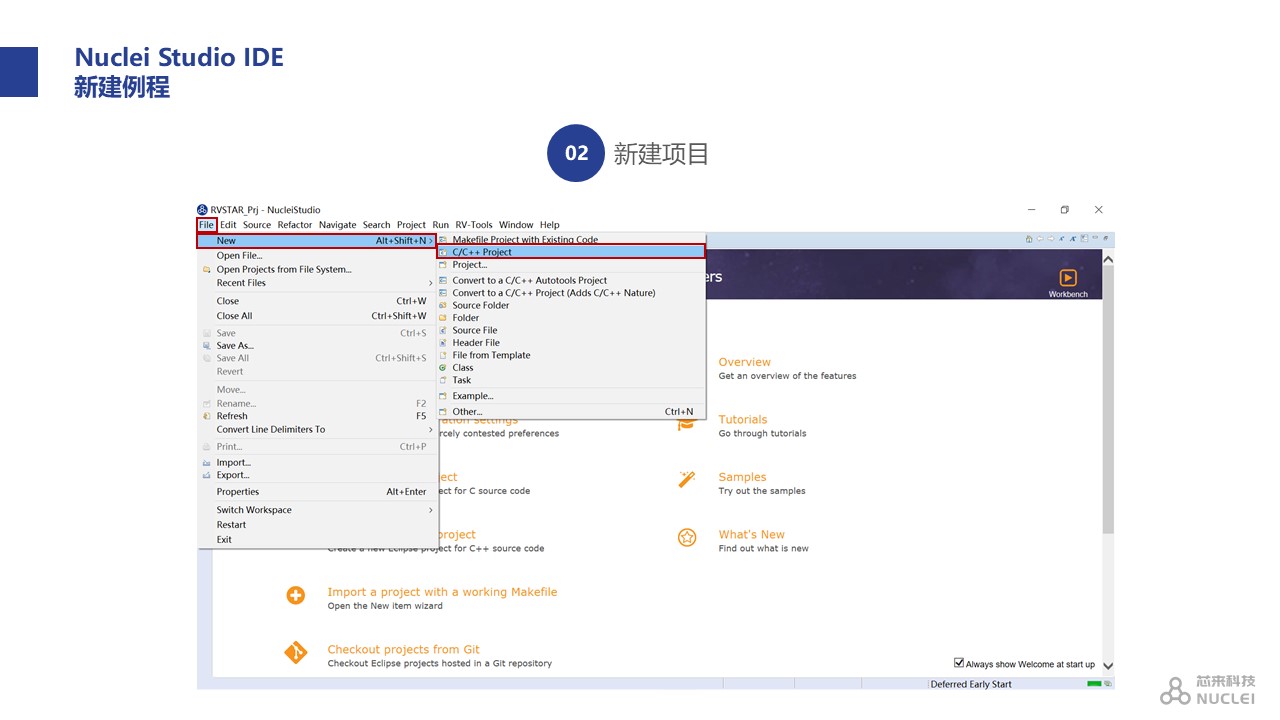Select Source Folder in New submenu
This screenshot has width=1280, height=720.
tap(571, 306)
